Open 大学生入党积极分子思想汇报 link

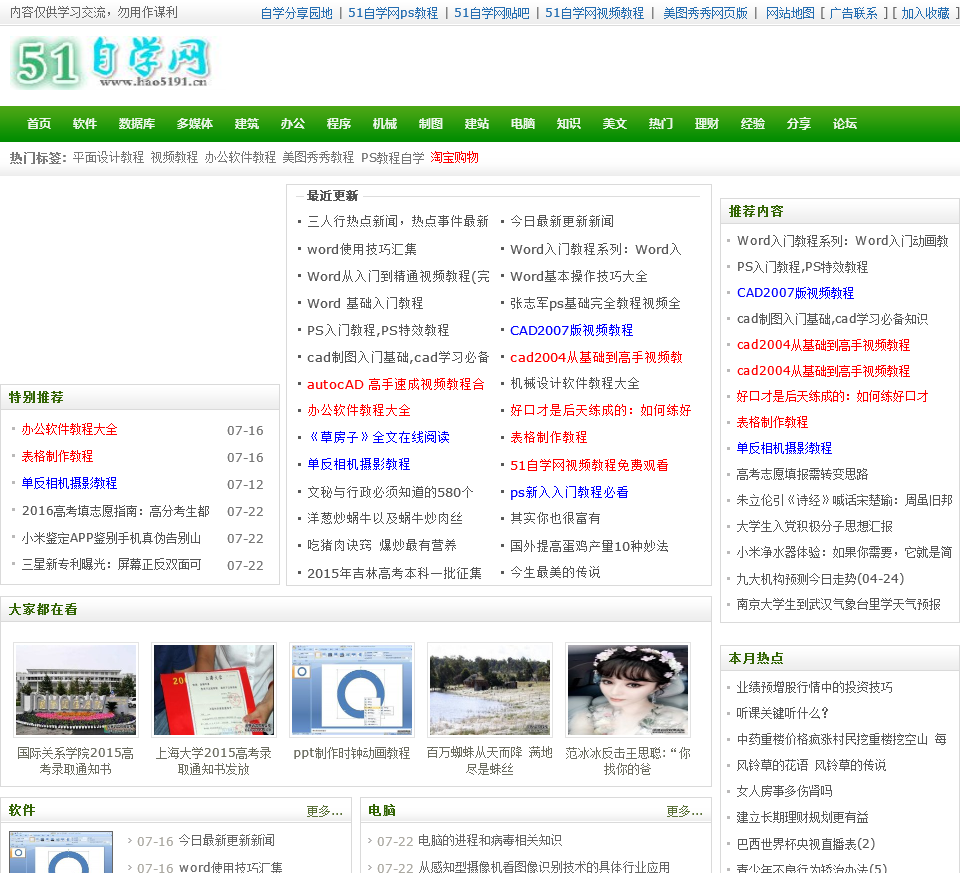814,526
